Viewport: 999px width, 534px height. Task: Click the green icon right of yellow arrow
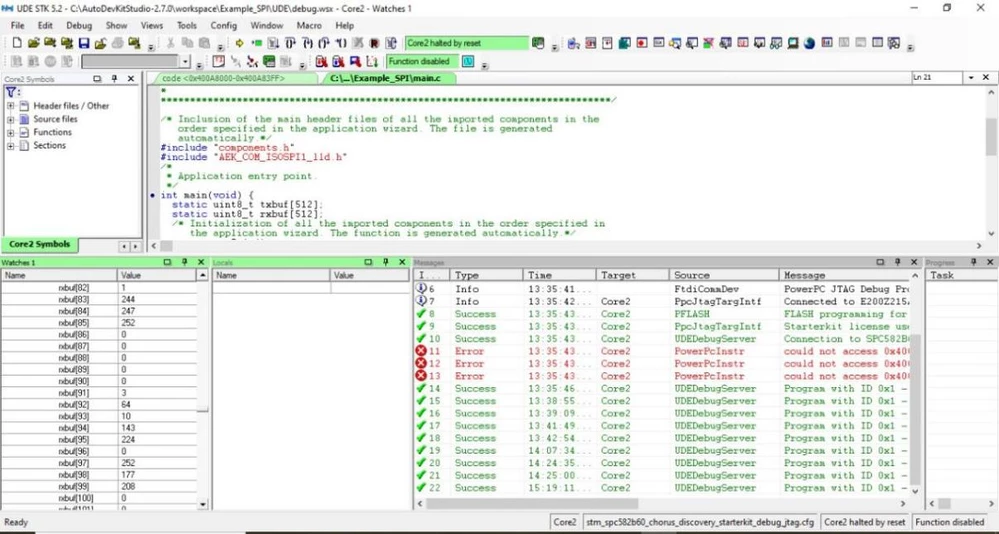(257, 43)
